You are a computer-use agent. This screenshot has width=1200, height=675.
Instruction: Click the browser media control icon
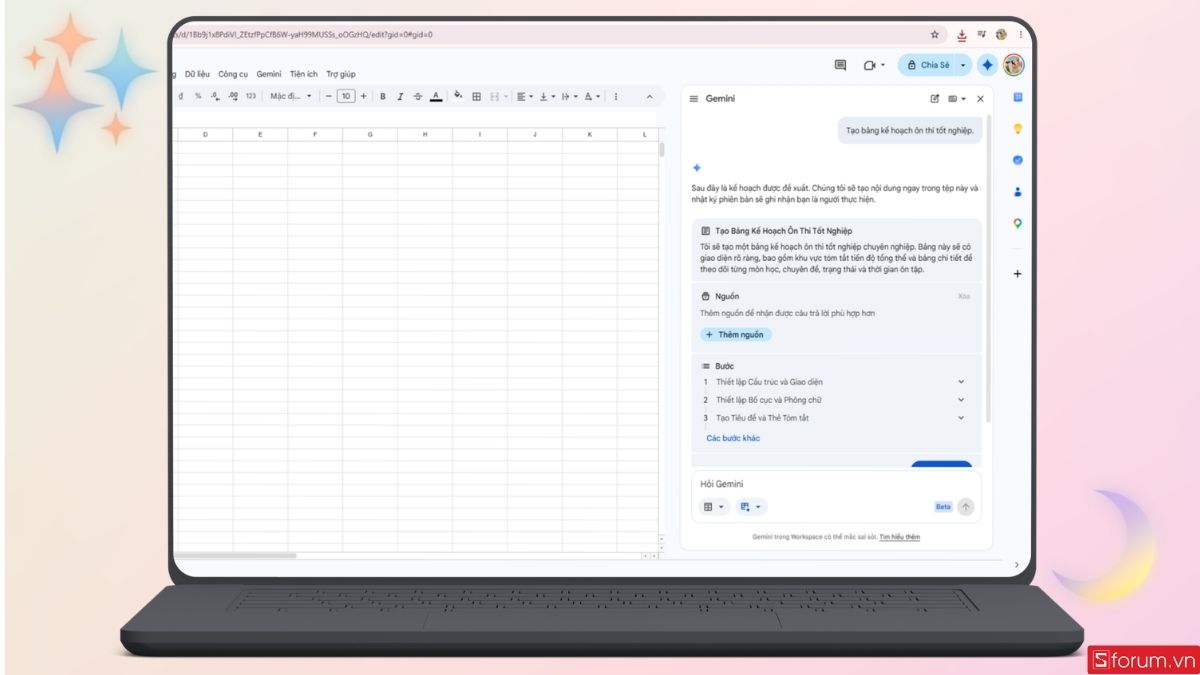pos(981,34)
